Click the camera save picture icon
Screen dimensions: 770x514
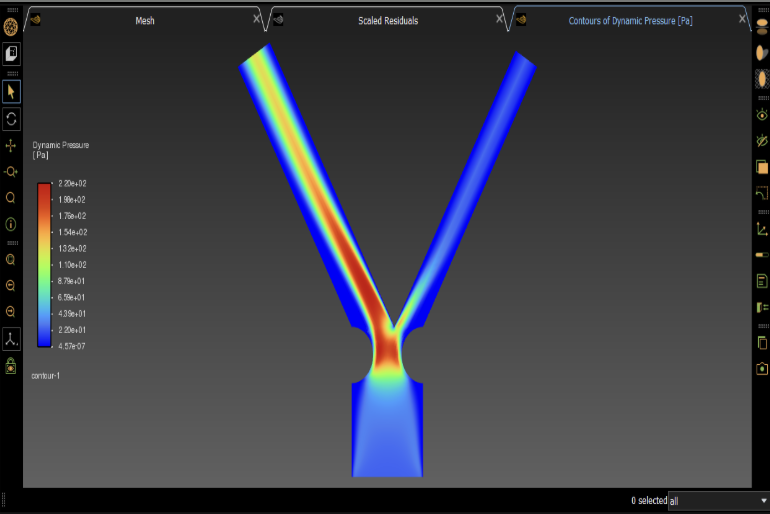tap(762, 369)
